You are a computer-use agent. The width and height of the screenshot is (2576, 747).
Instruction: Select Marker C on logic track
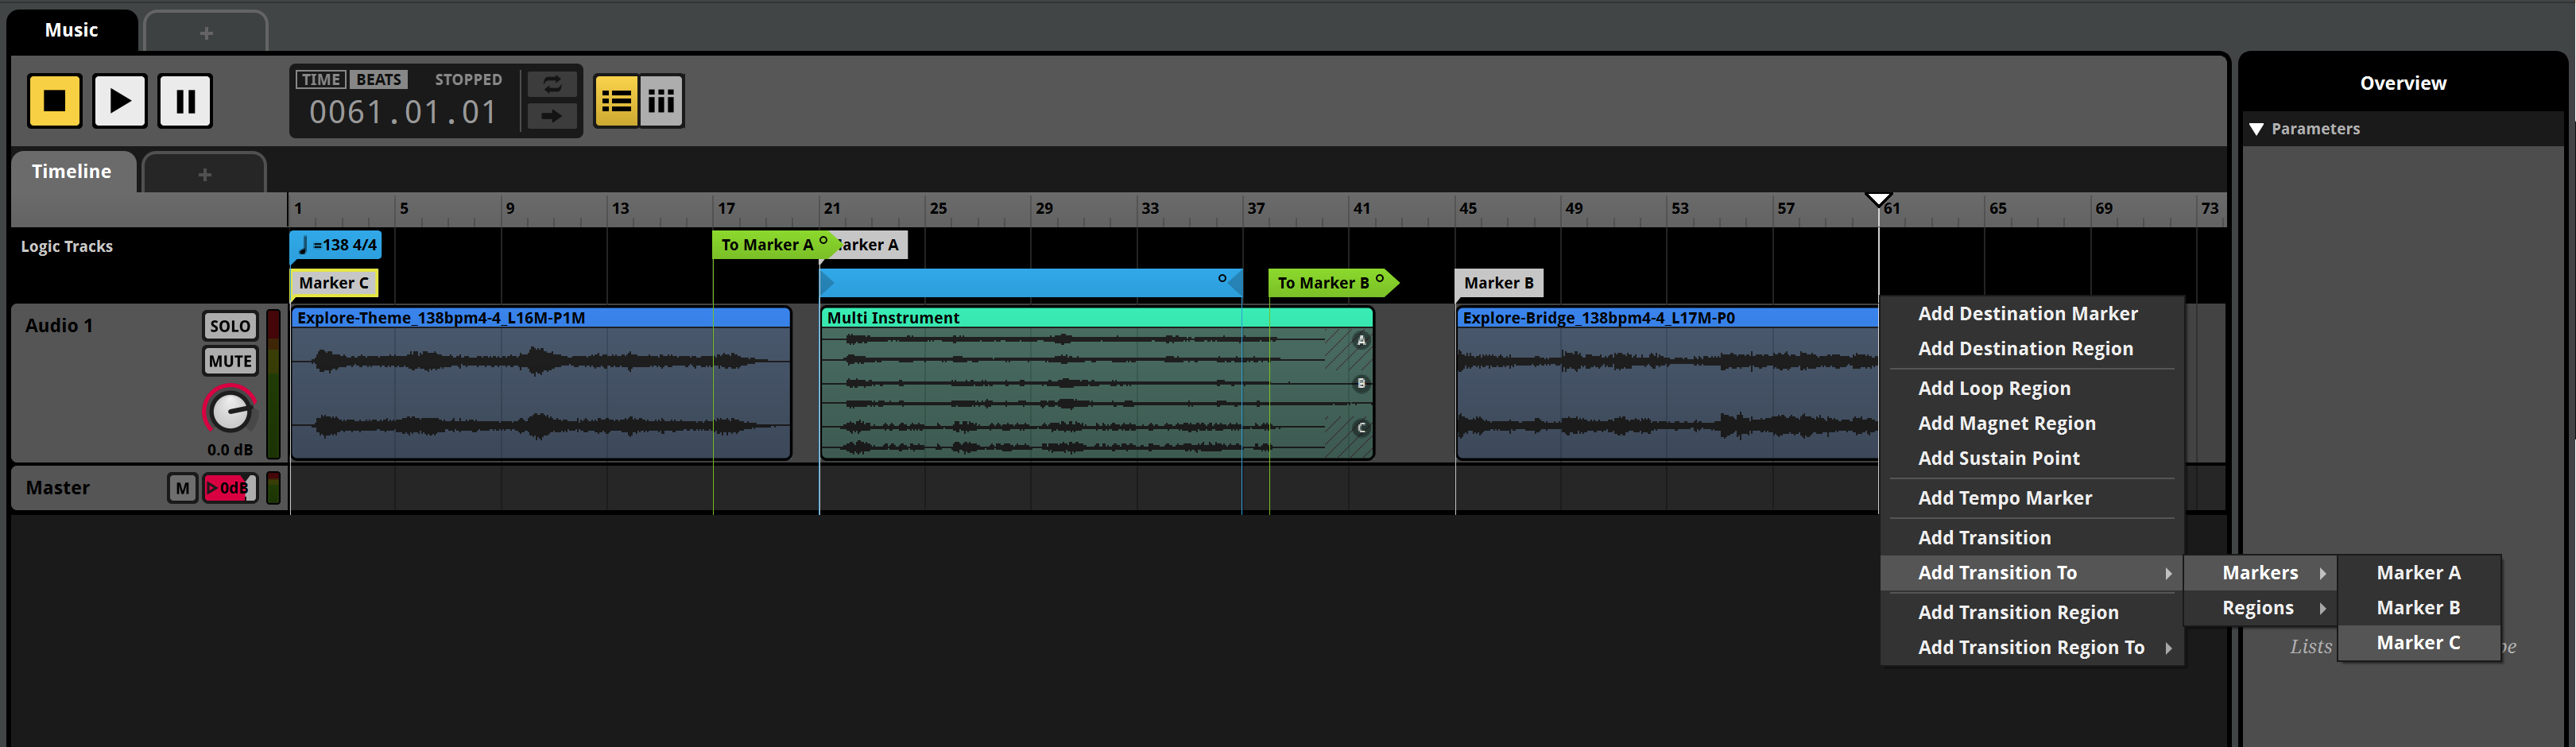pos(334,283)
